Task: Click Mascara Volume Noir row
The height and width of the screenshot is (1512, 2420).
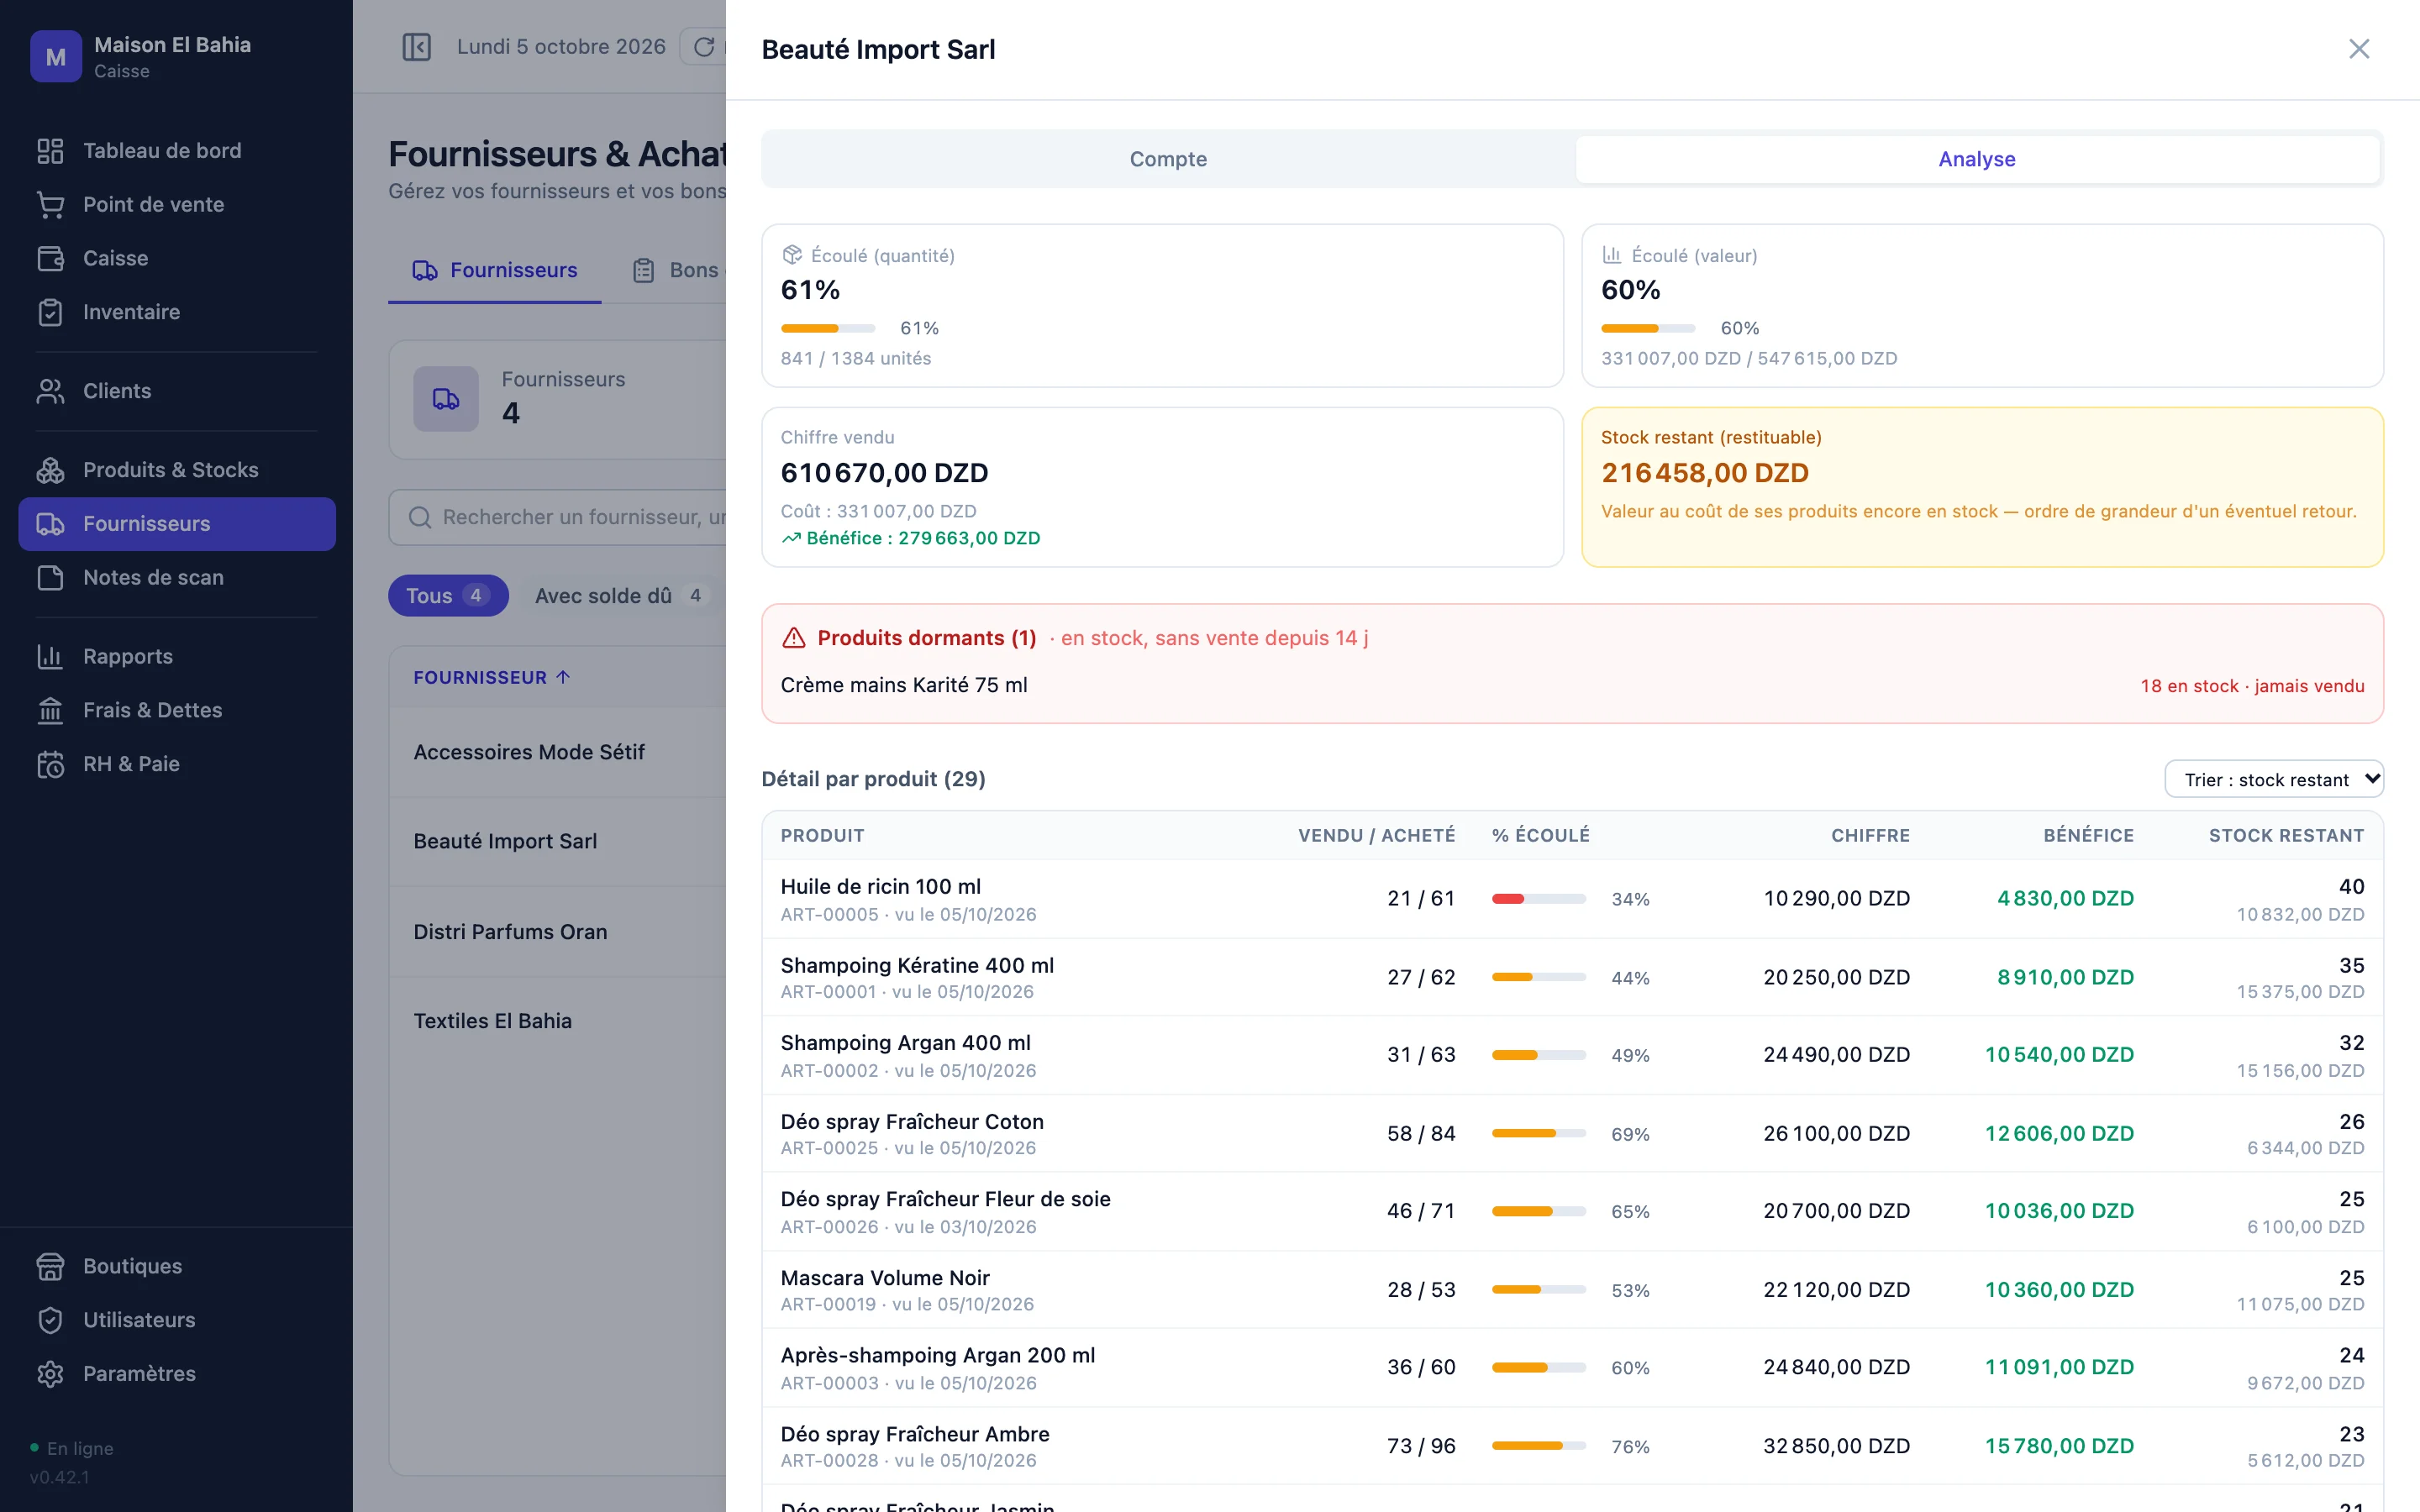Action: 1572,1290
